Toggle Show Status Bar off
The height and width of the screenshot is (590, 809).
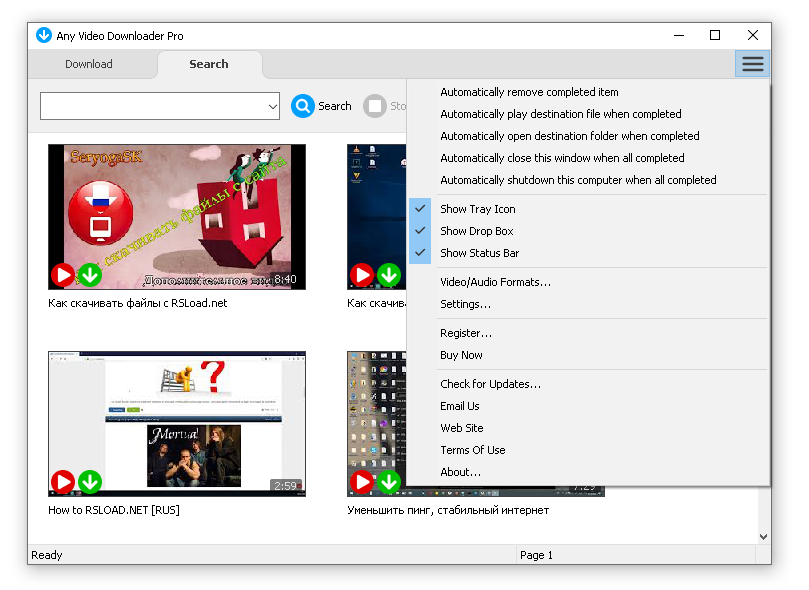click(x=480, y=253)
